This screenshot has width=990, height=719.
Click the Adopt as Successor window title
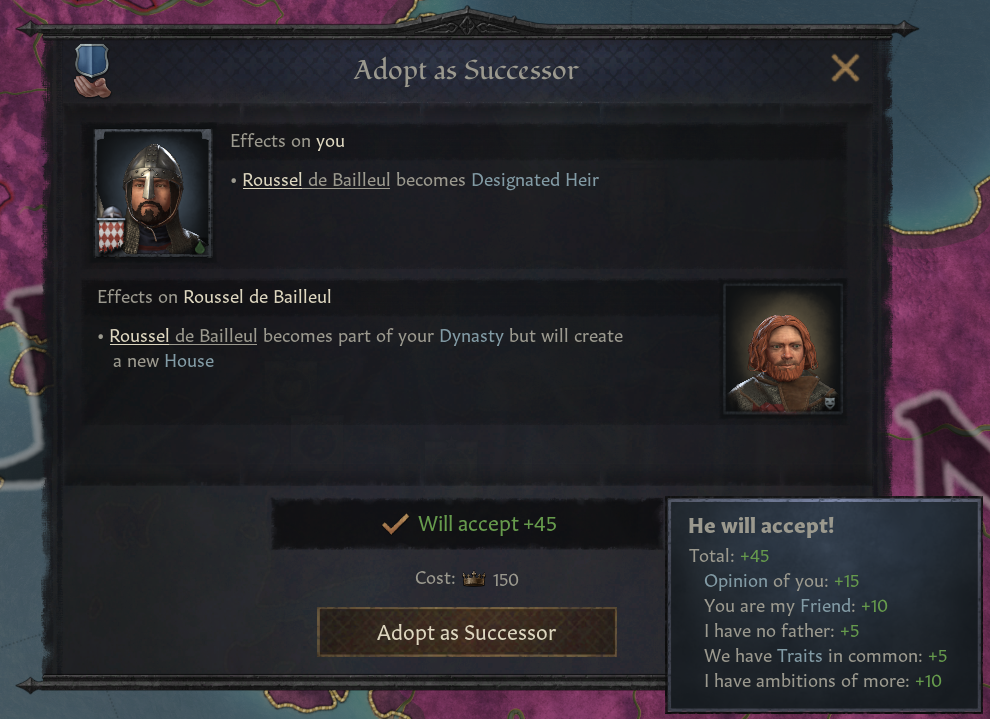(x=466, y=71)
